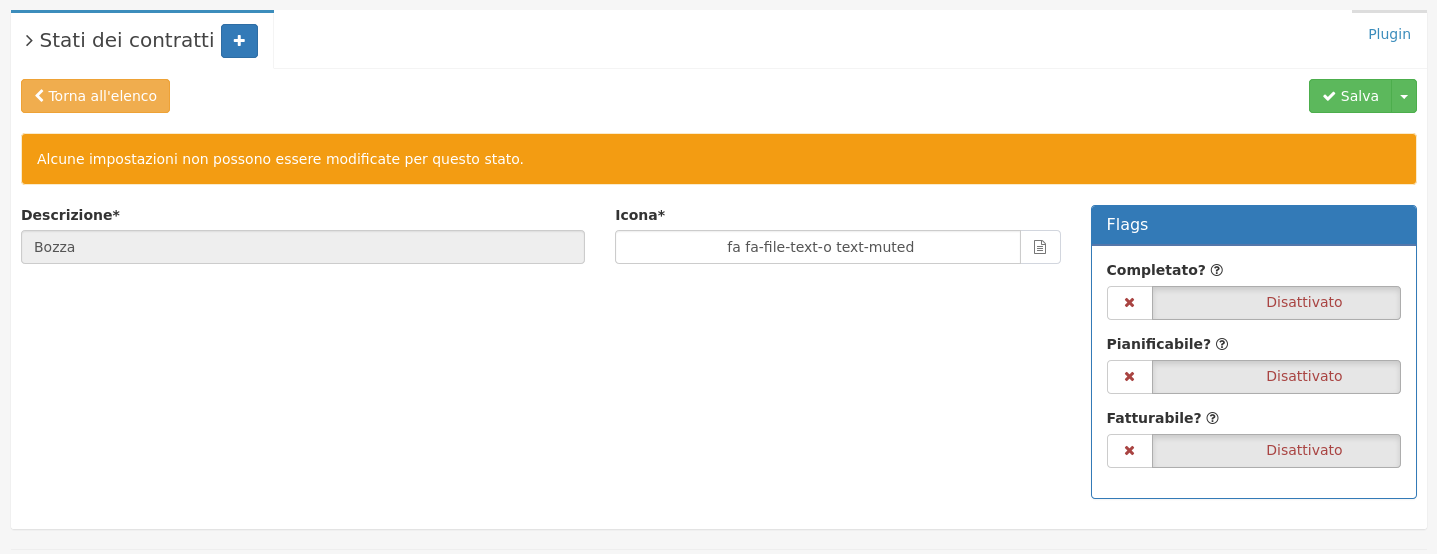Click the Flags panel header

click(x=1254, y=225)
